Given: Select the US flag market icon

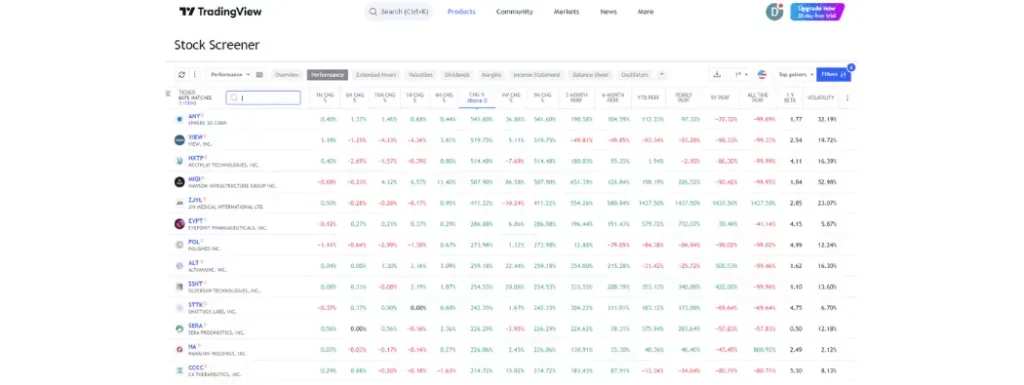Looking at the screenshot, I should click(762, 74).
